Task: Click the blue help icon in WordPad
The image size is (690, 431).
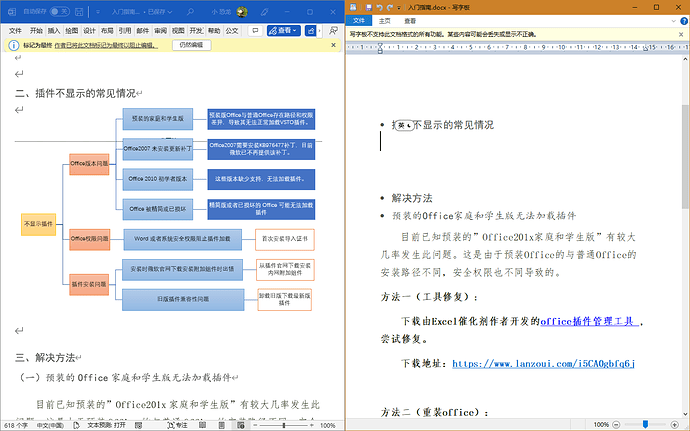Action: click(682, 20)
